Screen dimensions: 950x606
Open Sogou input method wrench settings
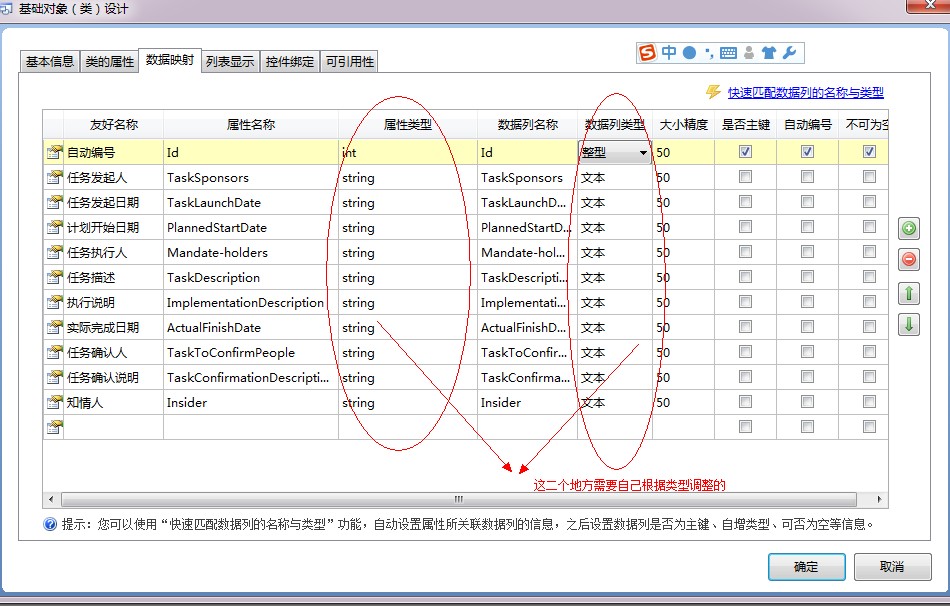[789, 53]
